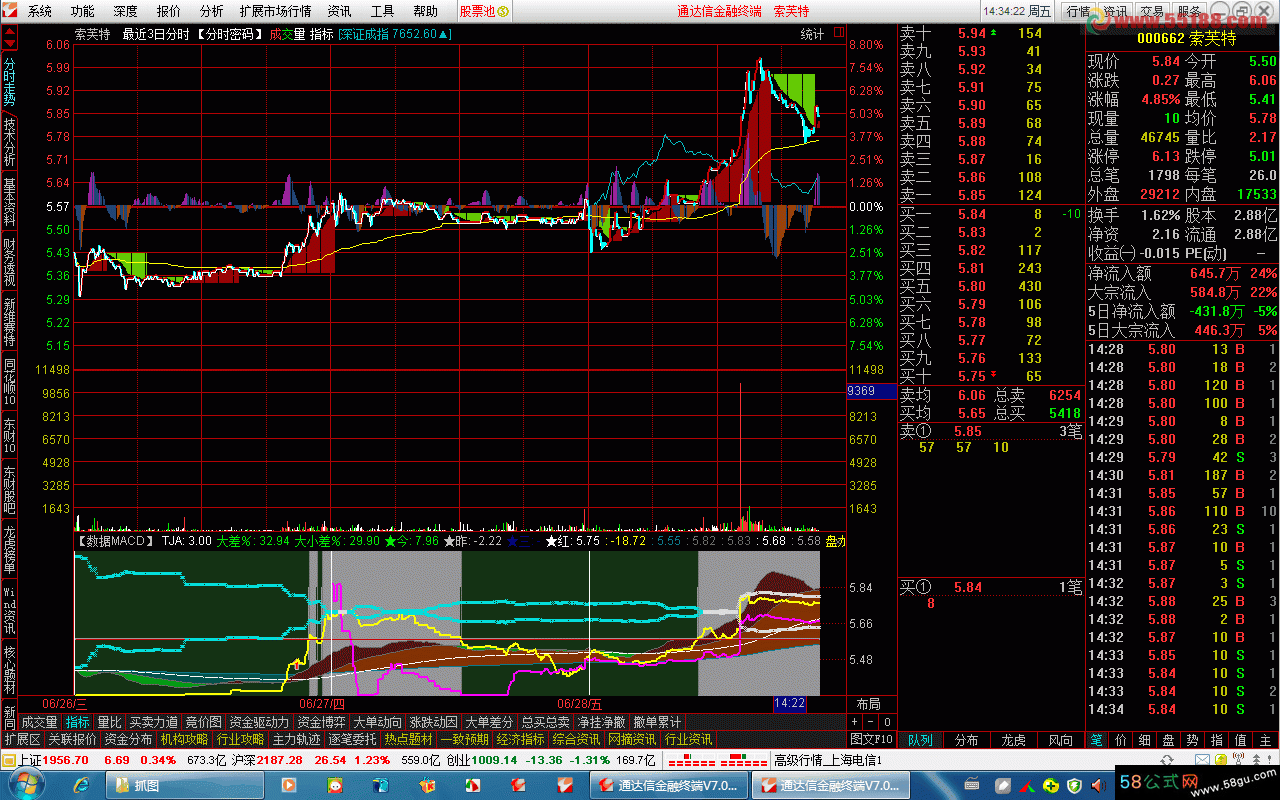Open the 机构攻略 tab in bottom row
Image resolution: width=1280 pixels, height=800 pixels.
pos(184,739)
